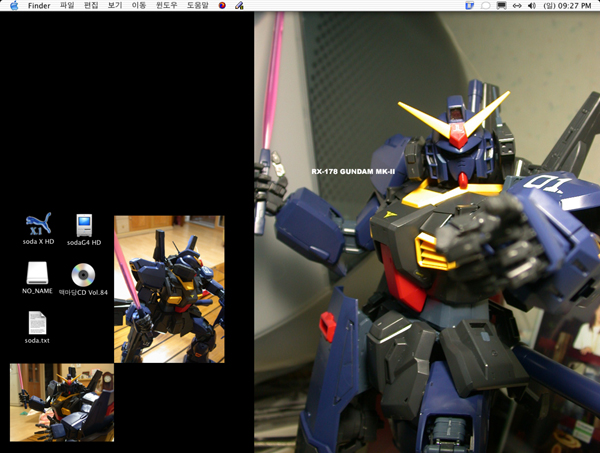Open the 이동 (Go) menu
The image size is (600, 453).
pyautogui.click(x=139, y=6)
